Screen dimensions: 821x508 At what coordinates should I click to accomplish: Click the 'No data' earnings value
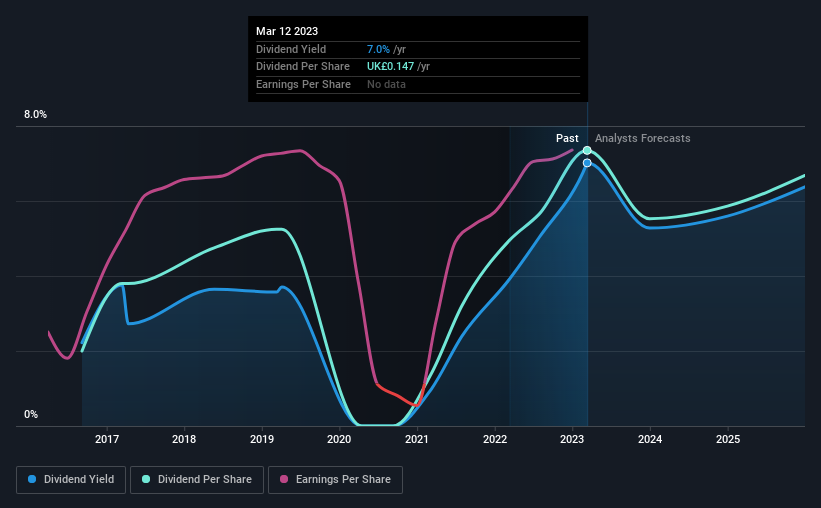click(x=386, y=84)
